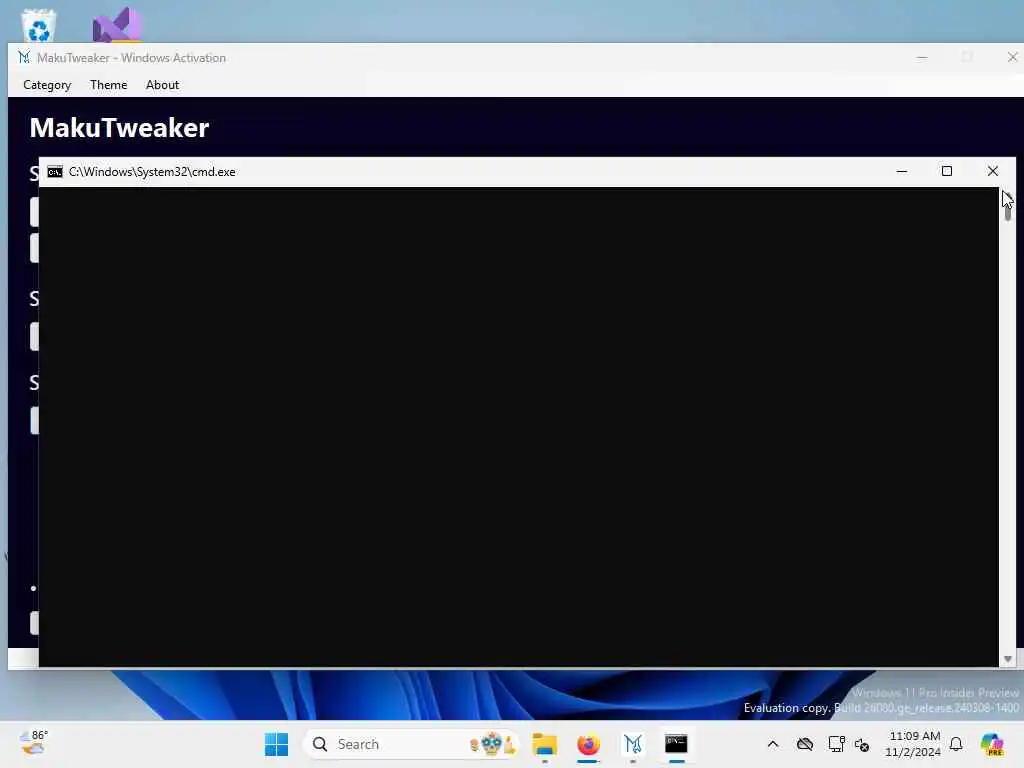Minimize the cmd.exe window

point(902,171)
